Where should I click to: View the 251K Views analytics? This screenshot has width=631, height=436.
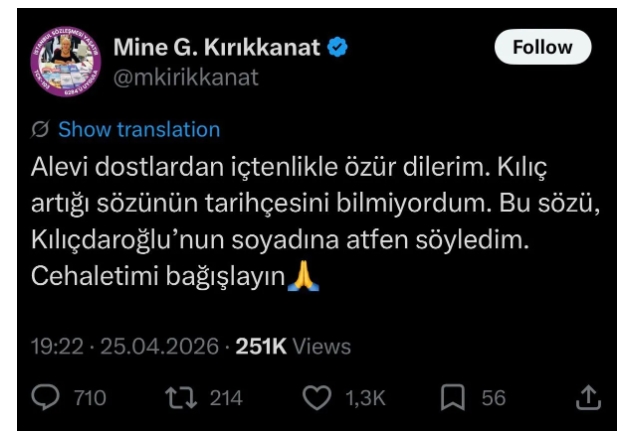click(293, 347)
